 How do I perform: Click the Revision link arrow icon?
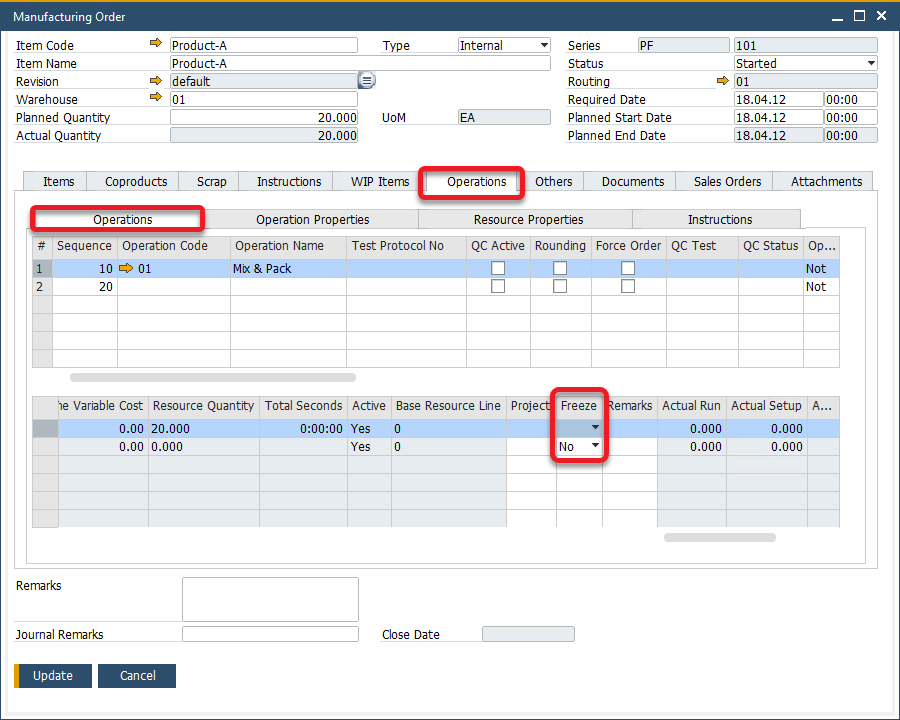click(155, 81)
